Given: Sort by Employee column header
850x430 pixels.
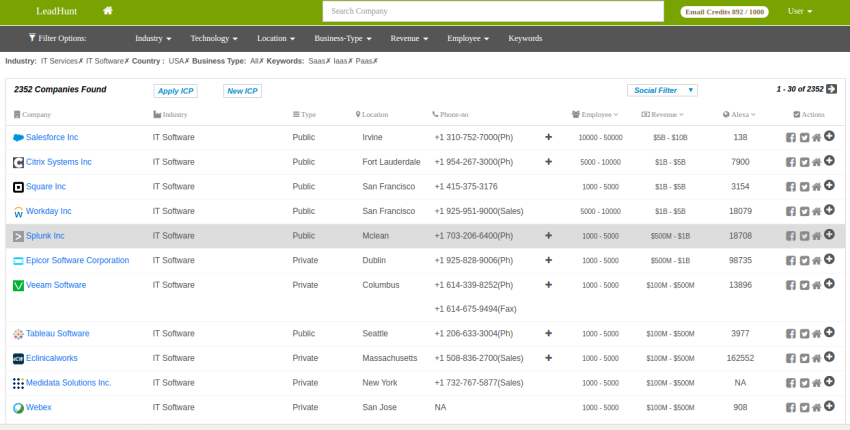Looking at the screenshot, I should click(595, 114).
